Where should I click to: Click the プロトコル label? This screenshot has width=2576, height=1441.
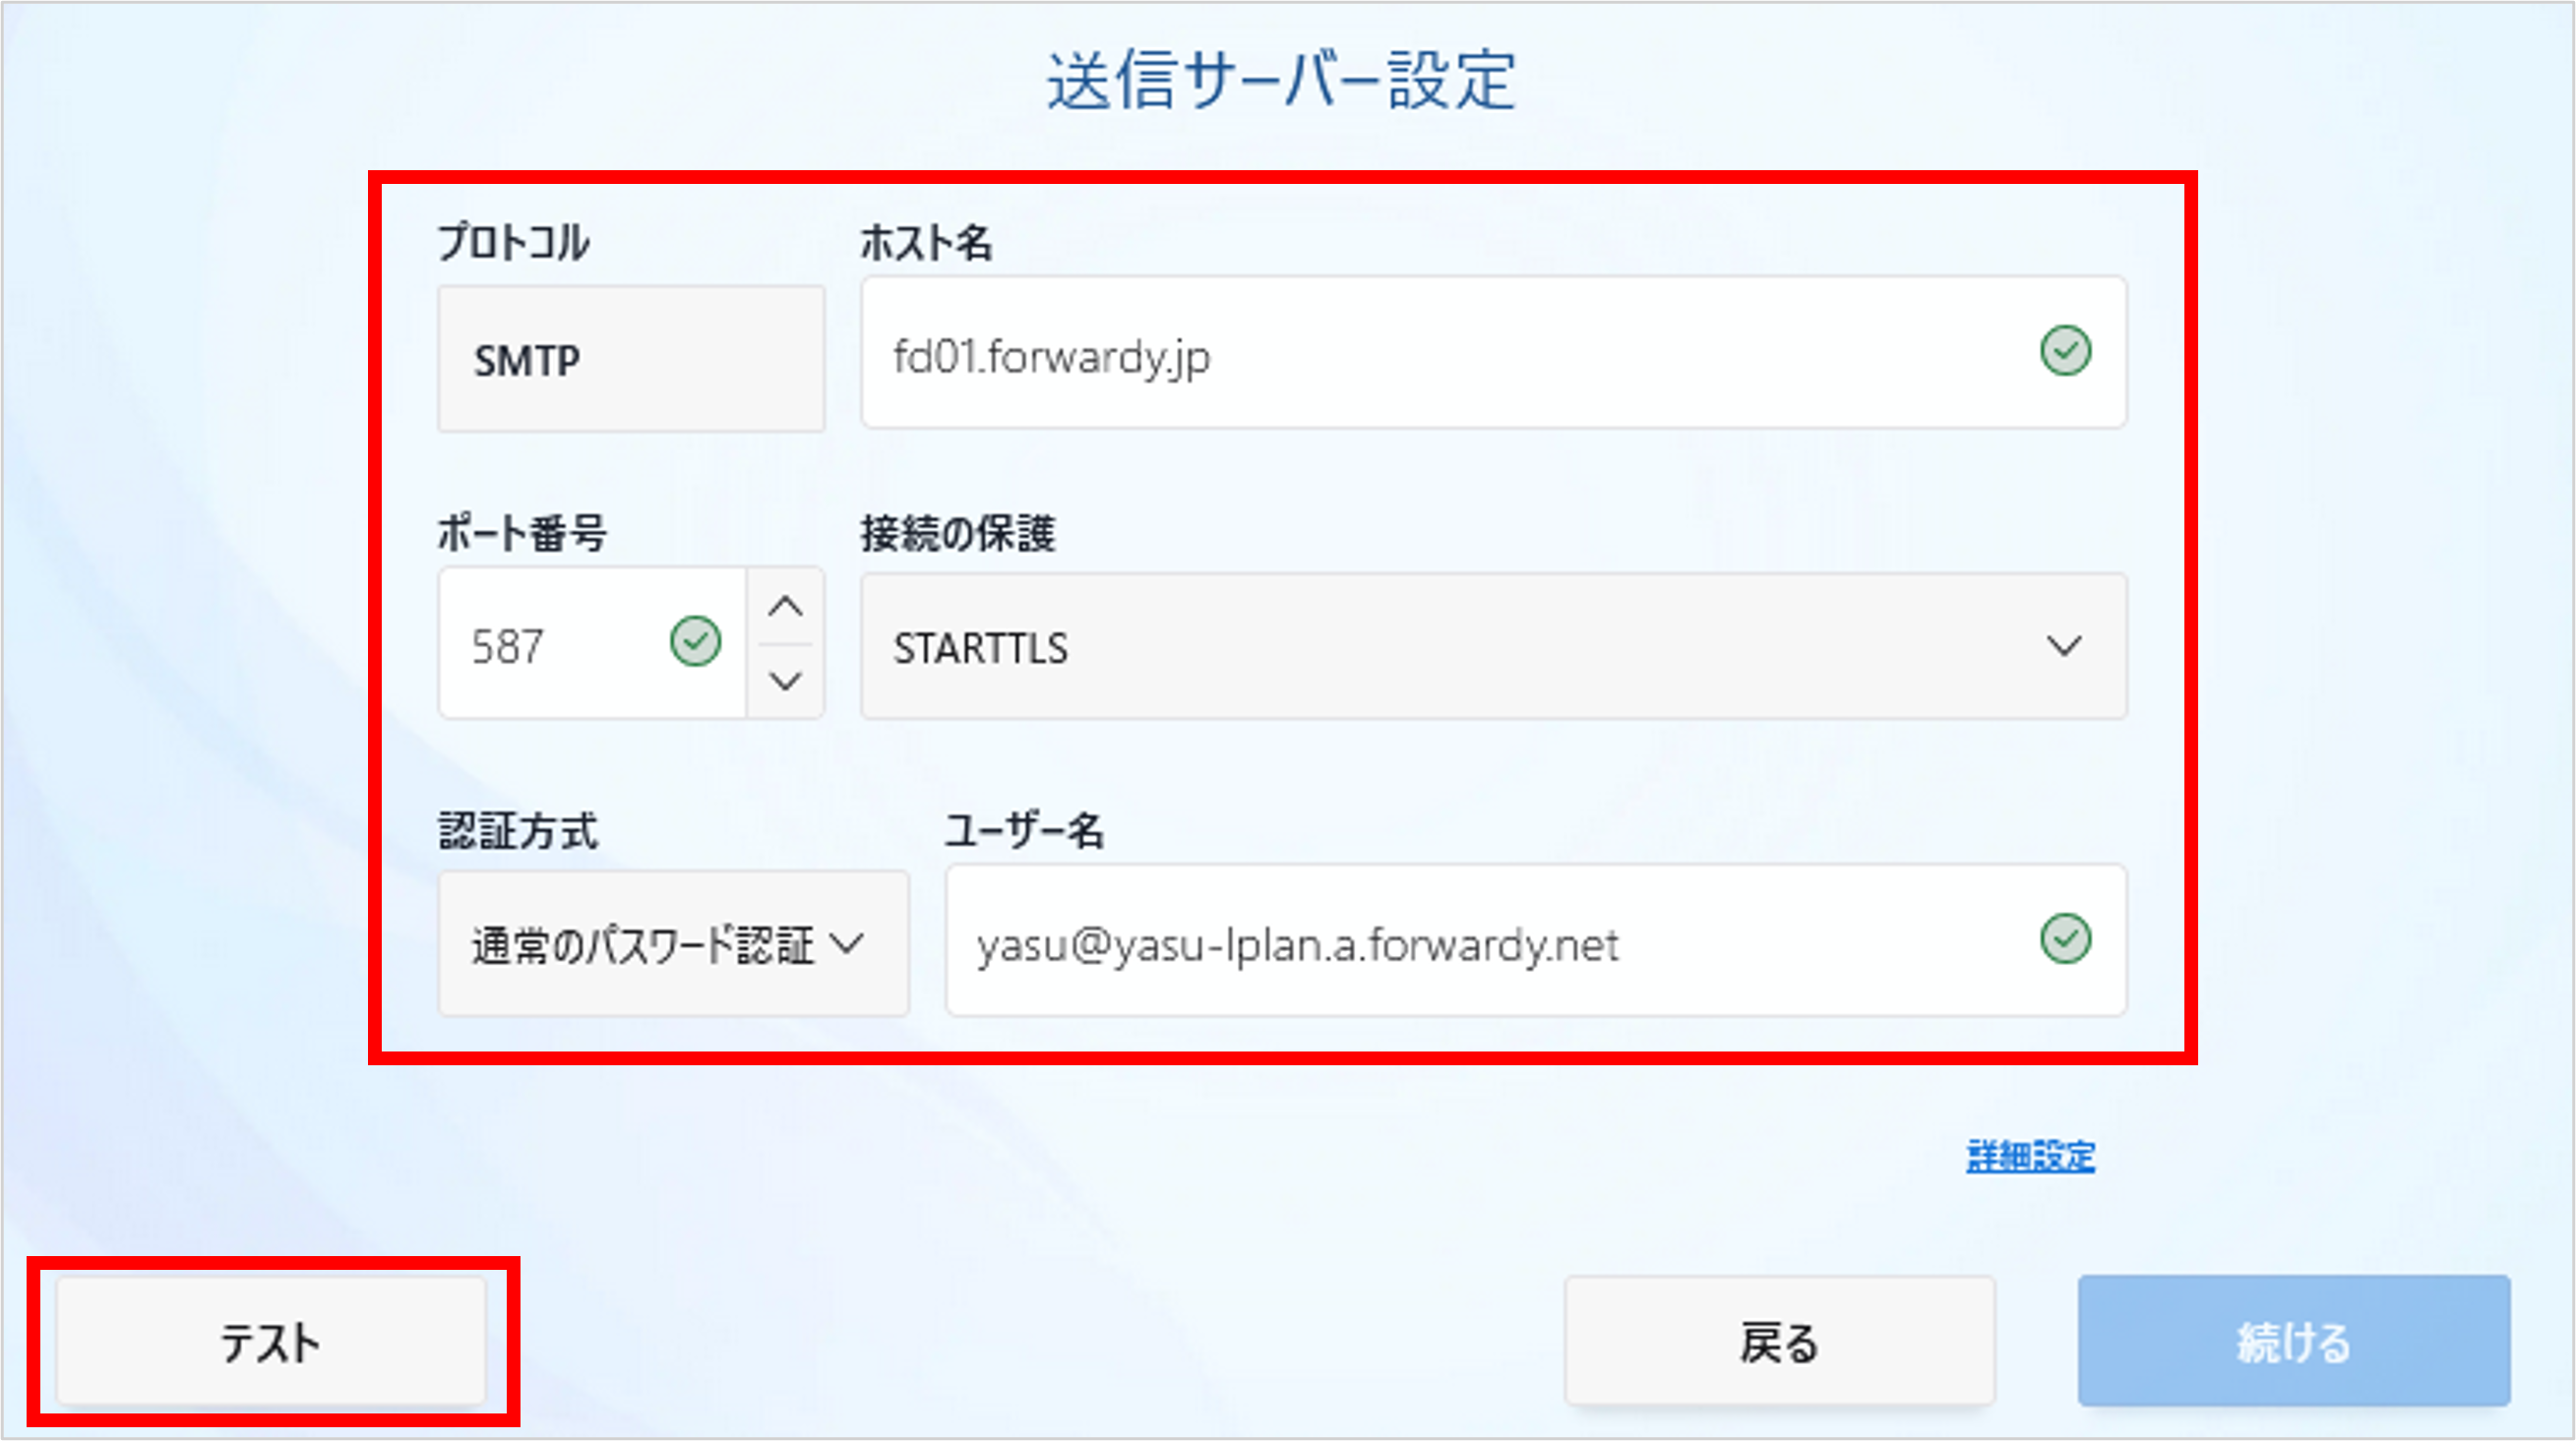pyautogui.click(x=514, y=243)
